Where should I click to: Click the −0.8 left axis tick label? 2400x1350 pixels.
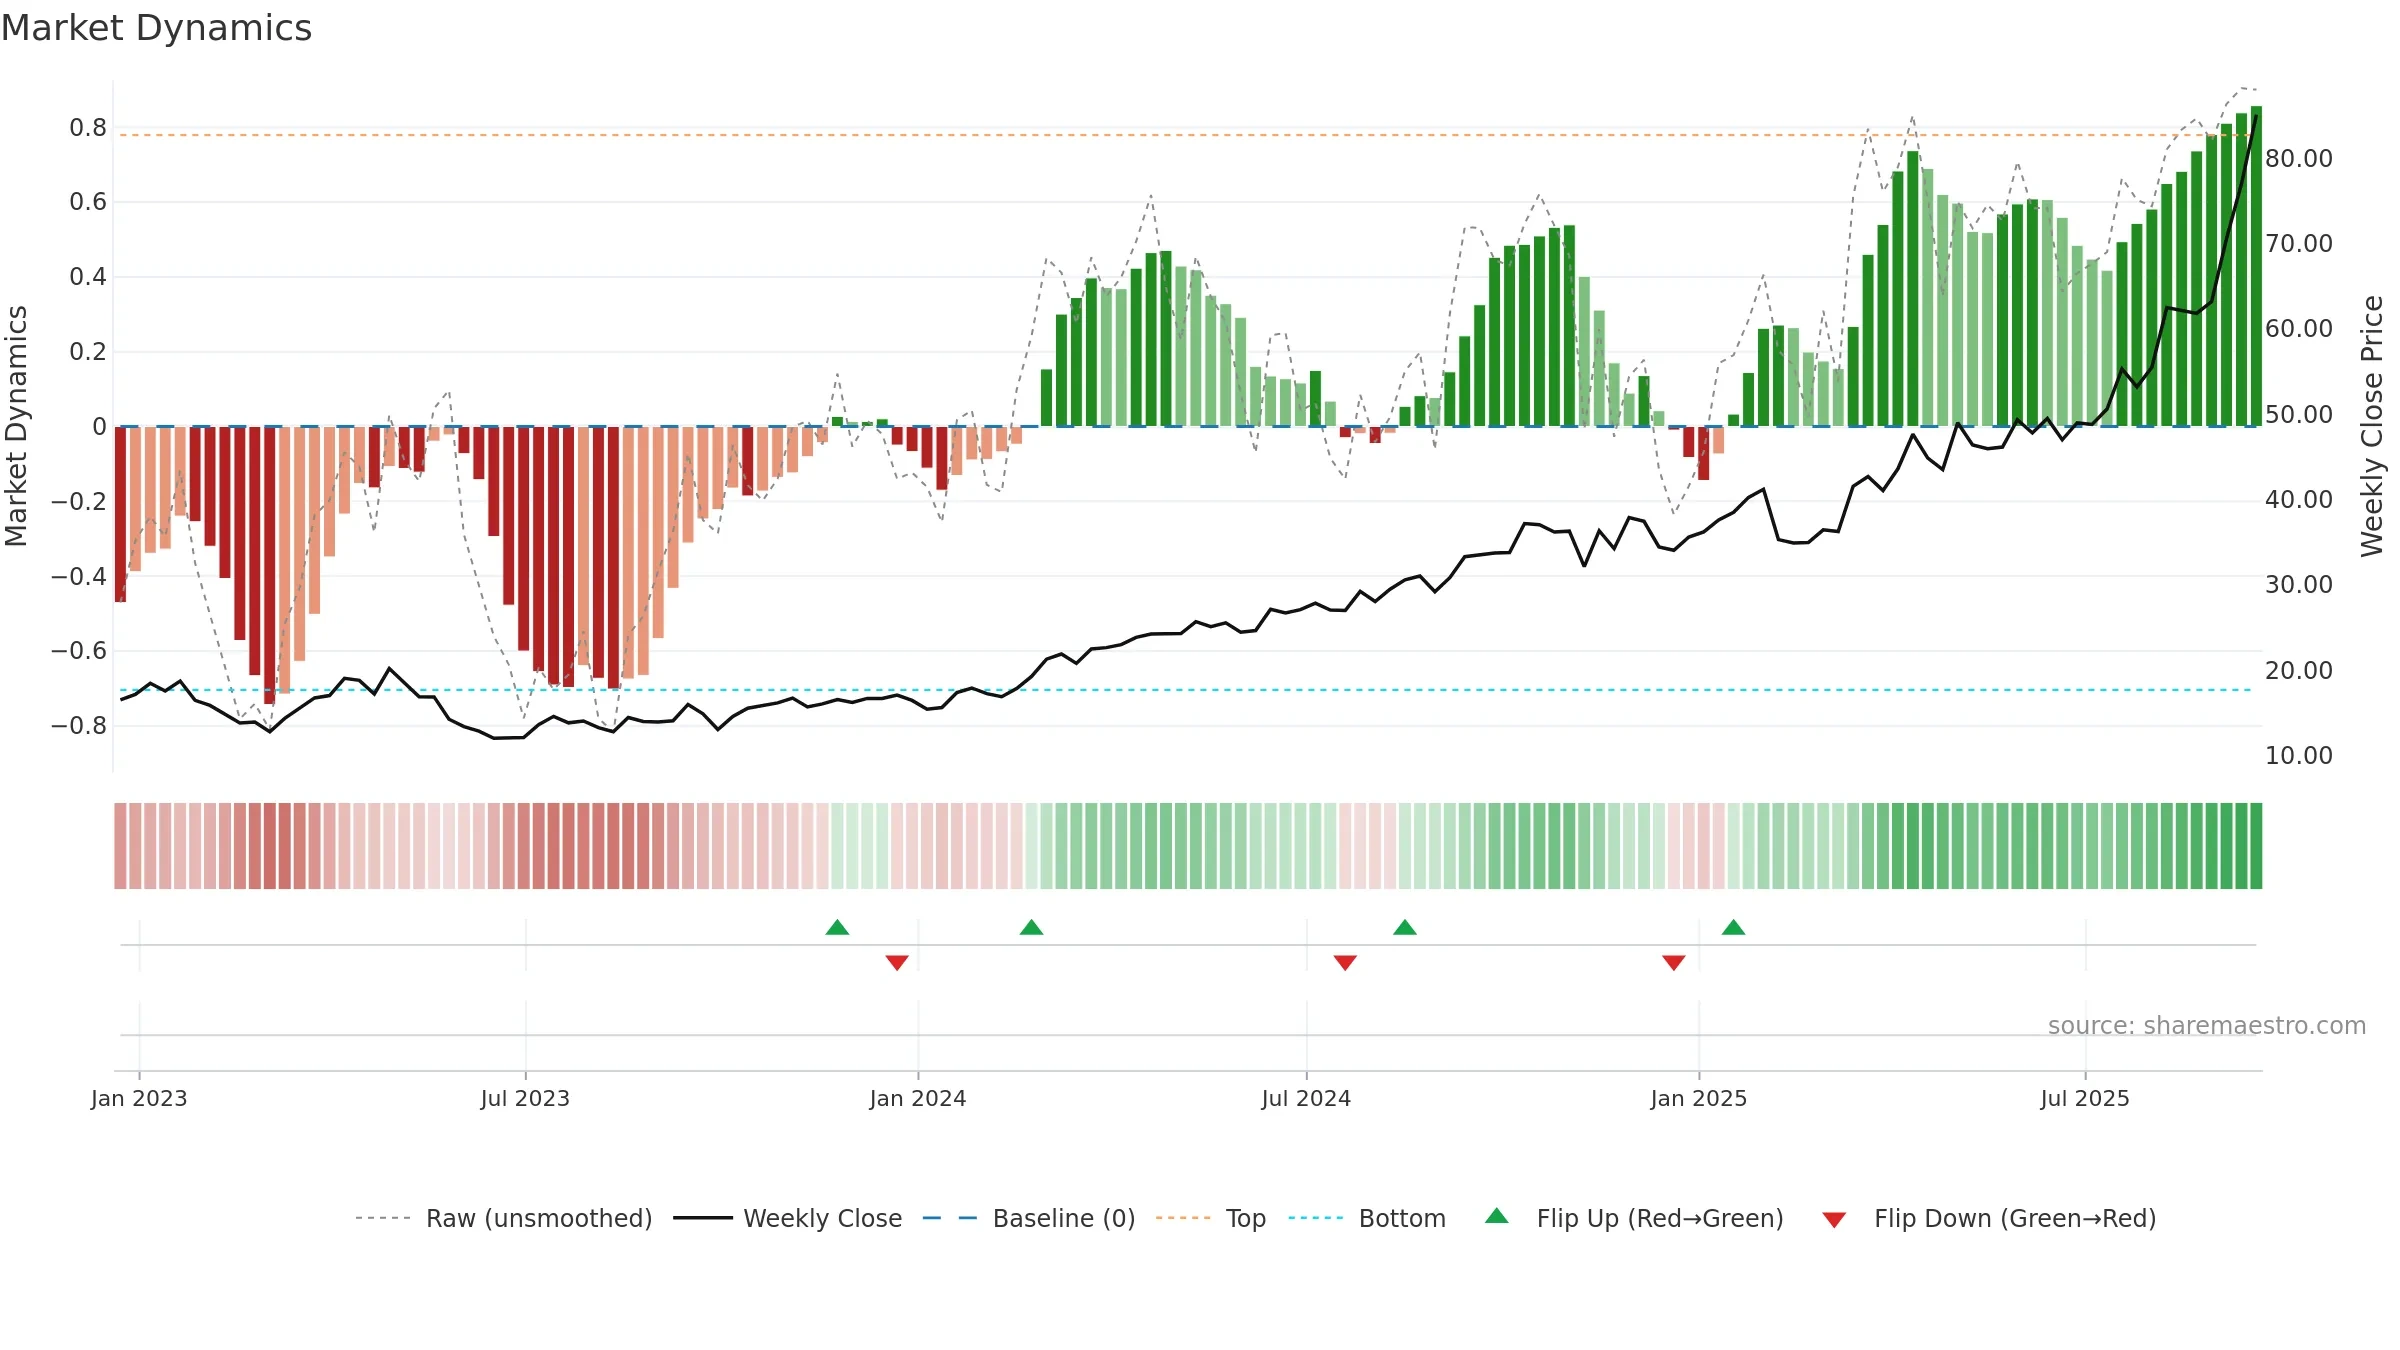coord(79,725)
